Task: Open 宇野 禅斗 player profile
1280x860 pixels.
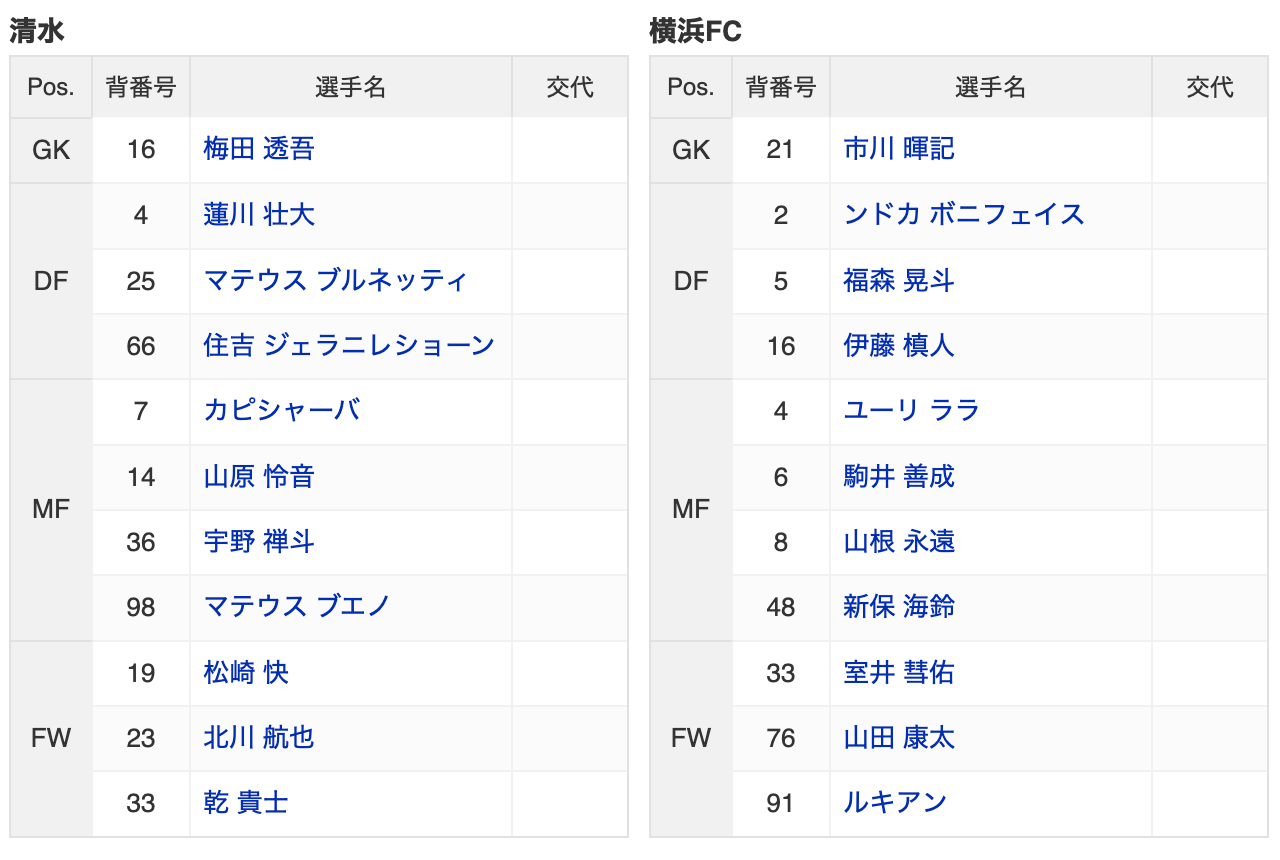Action: pos(259,542)
